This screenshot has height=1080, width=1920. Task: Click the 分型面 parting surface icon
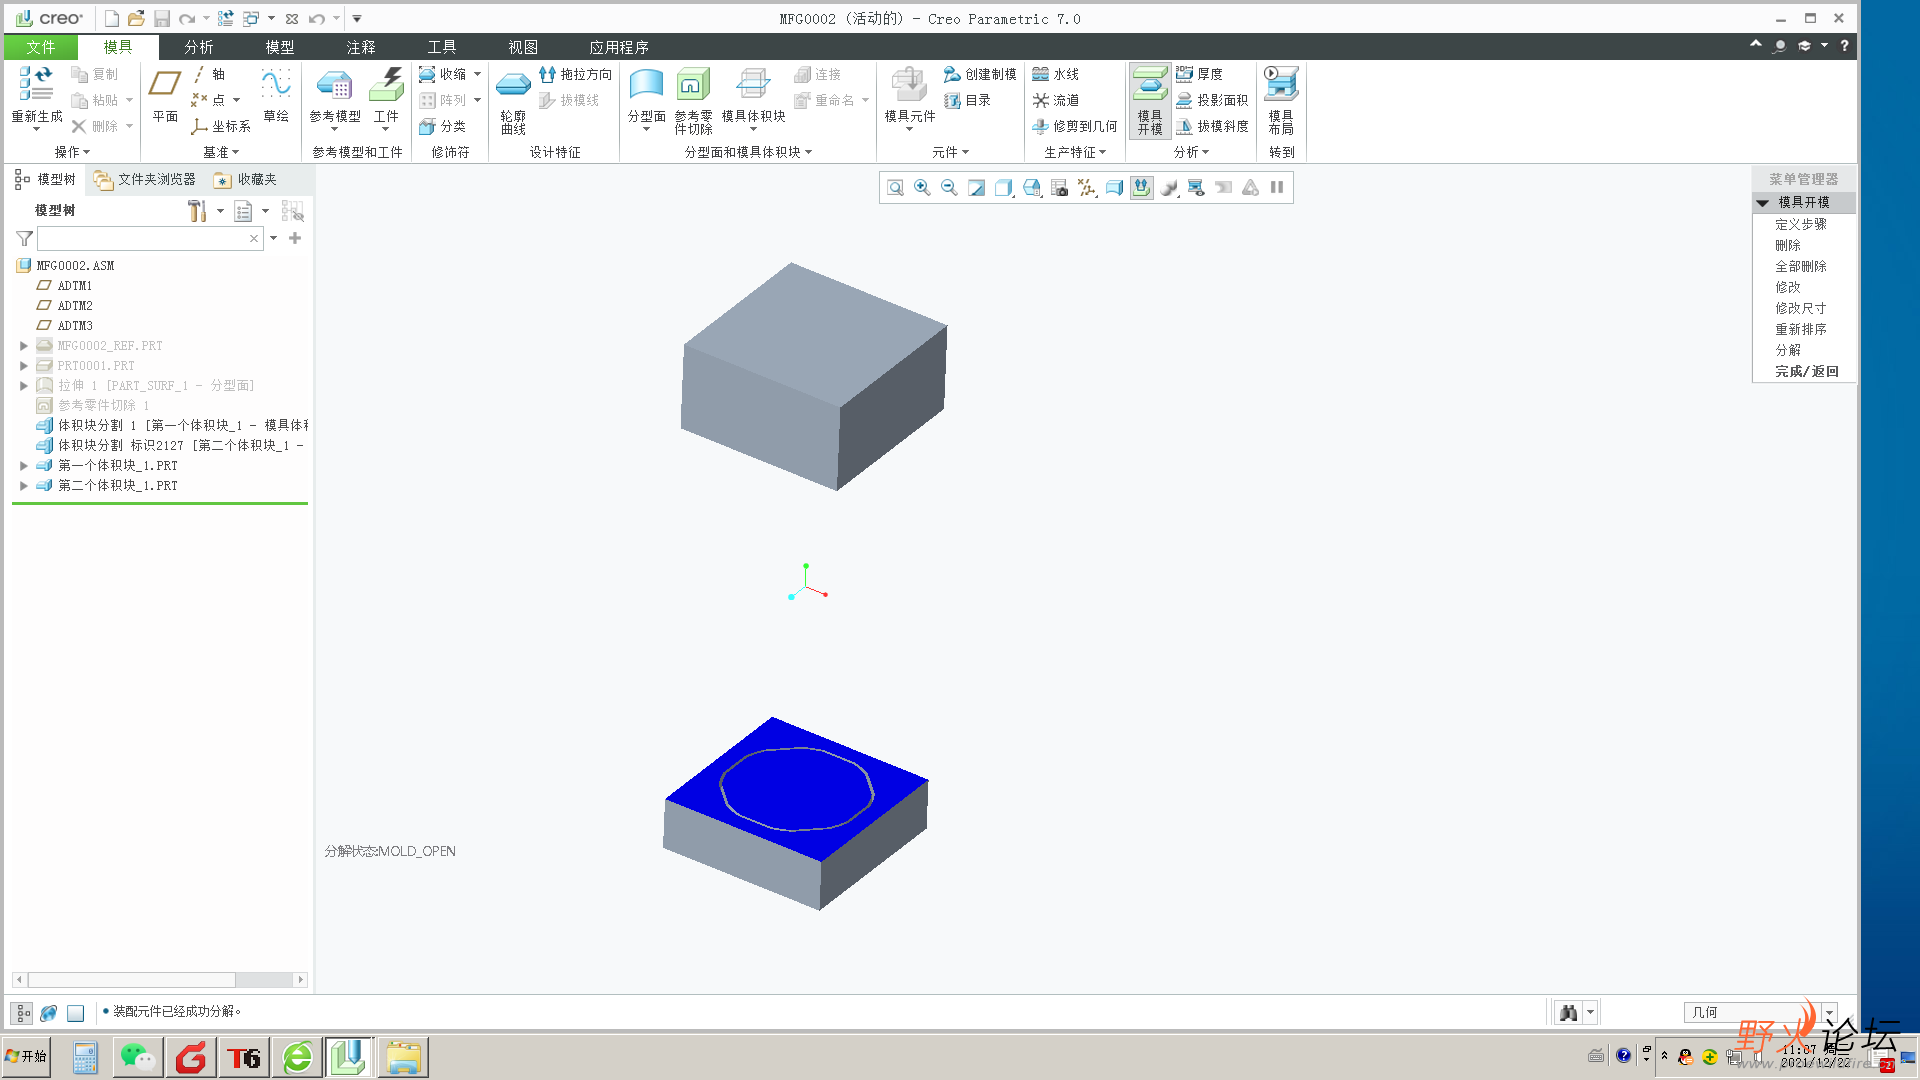pos(646,98)
